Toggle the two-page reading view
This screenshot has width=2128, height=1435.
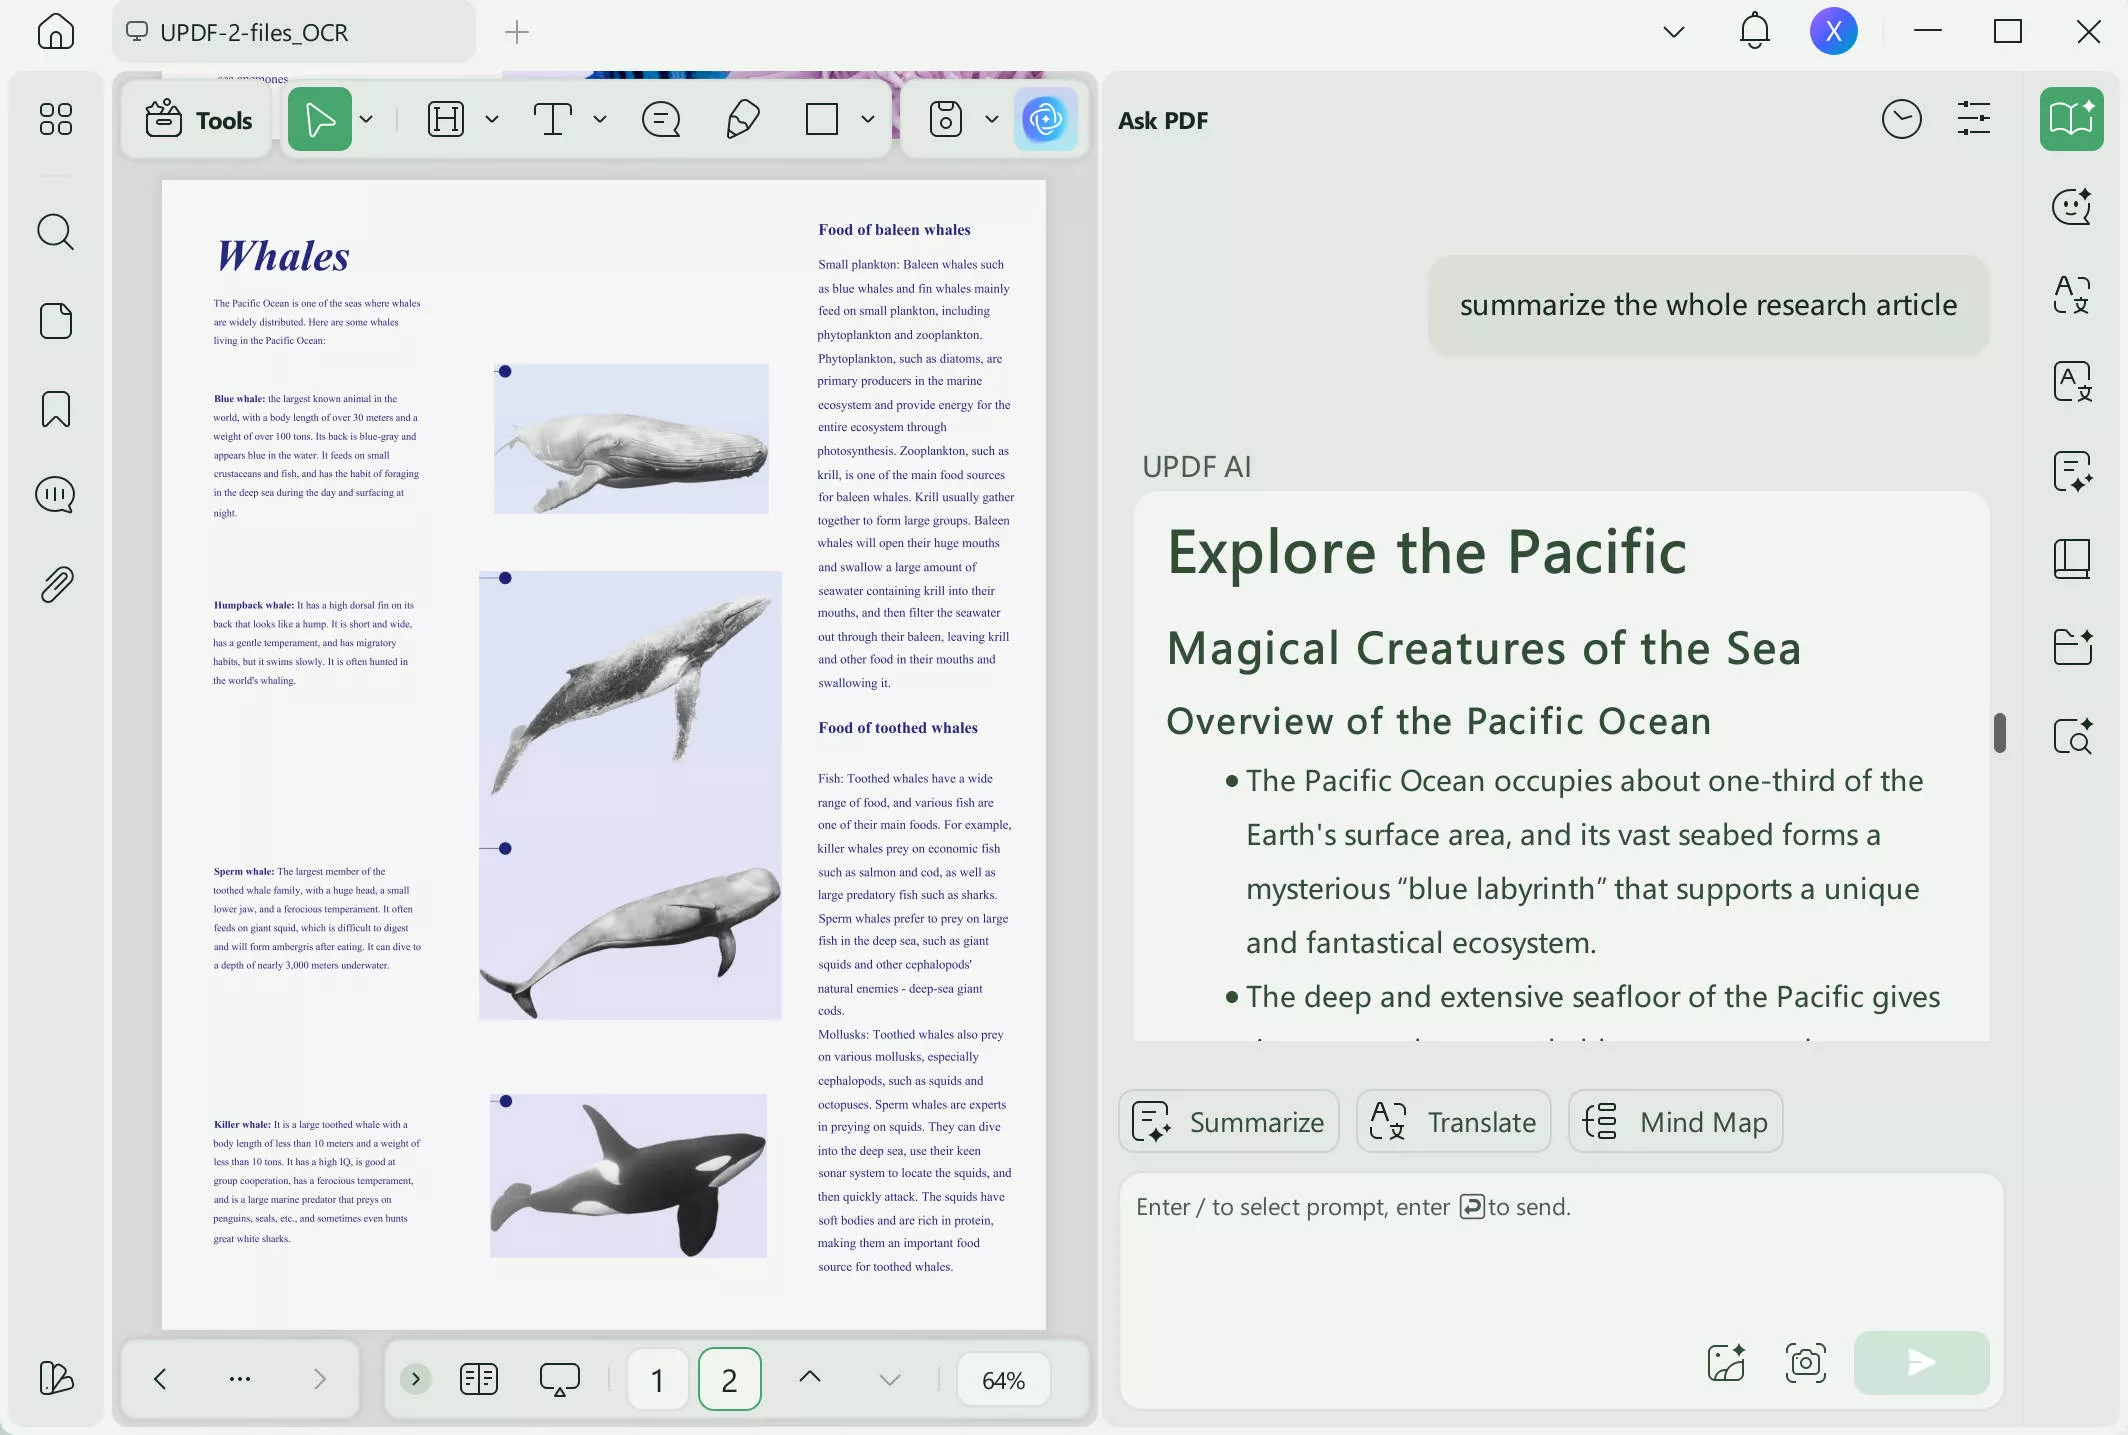click(x=479, y=1379)
